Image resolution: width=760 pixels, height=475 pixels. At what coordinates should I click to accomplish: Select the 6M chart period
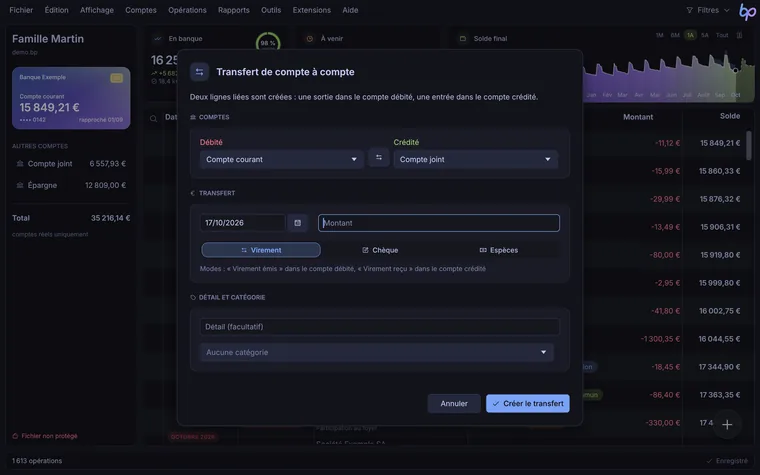tap(675, 35)
